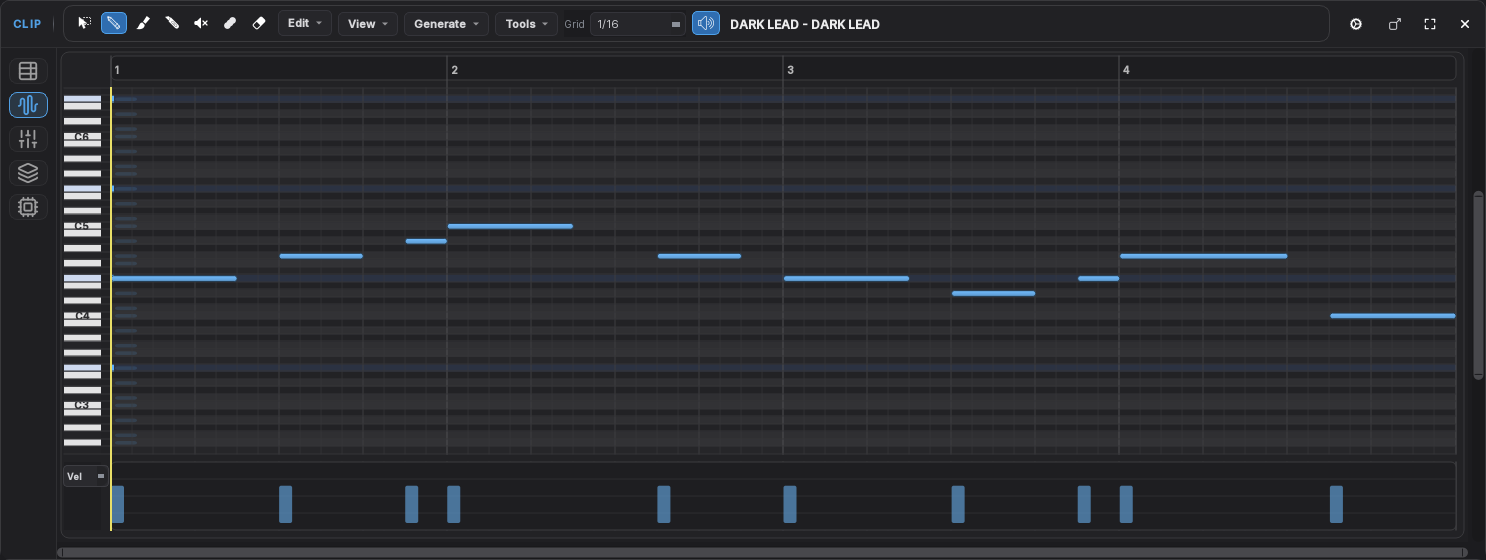The image size is (1486, 560).
Task: Toggle fullscreen for the clip editor
Action: [1430, 24]
